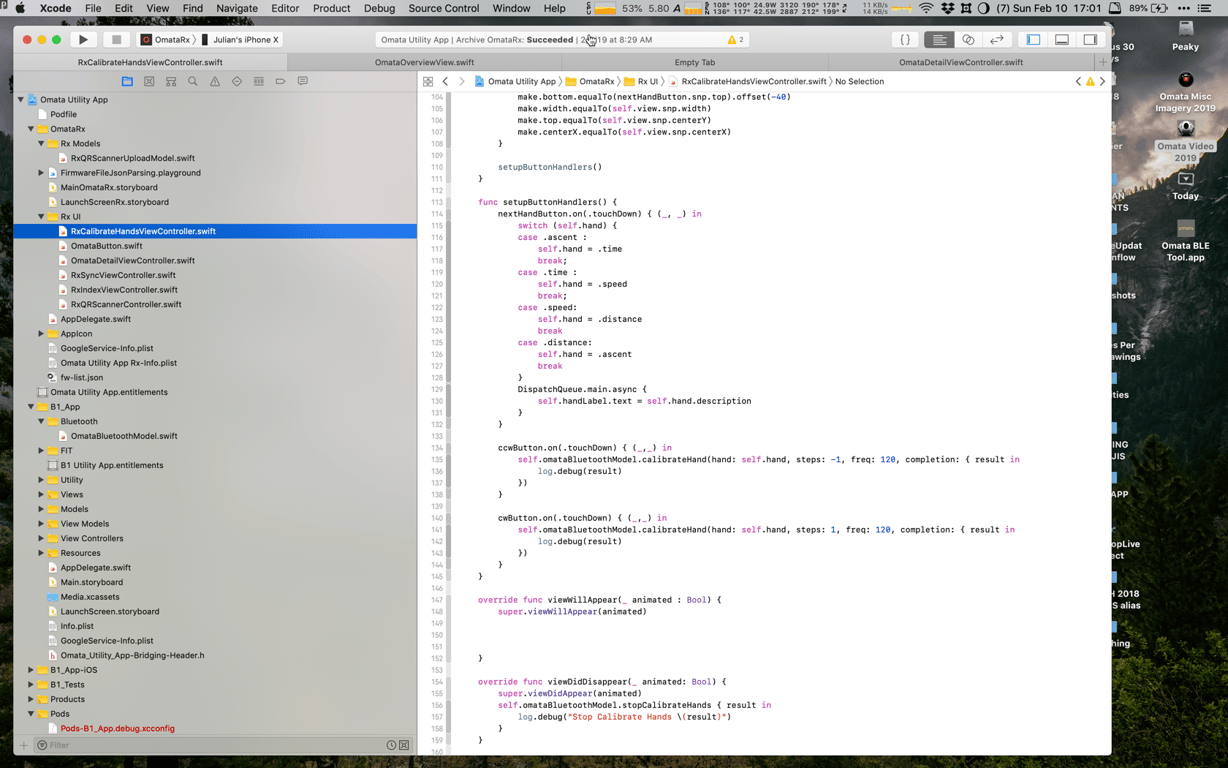The width and height of the screenshot is (1228, 768).
Task: Expand the FirmwareFileJsonParsing.playground item
Action: click(x=41, y=173)
